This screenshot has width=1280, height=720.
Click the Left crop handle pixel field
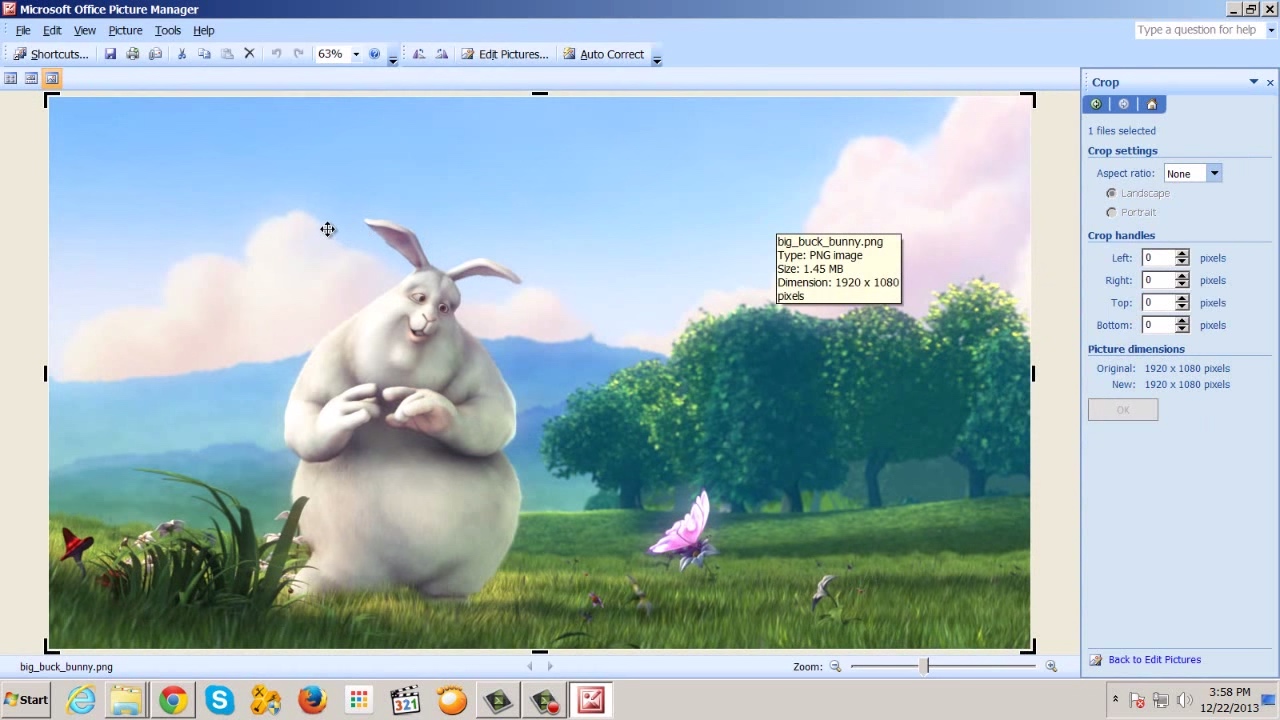tap(1158, 258)
